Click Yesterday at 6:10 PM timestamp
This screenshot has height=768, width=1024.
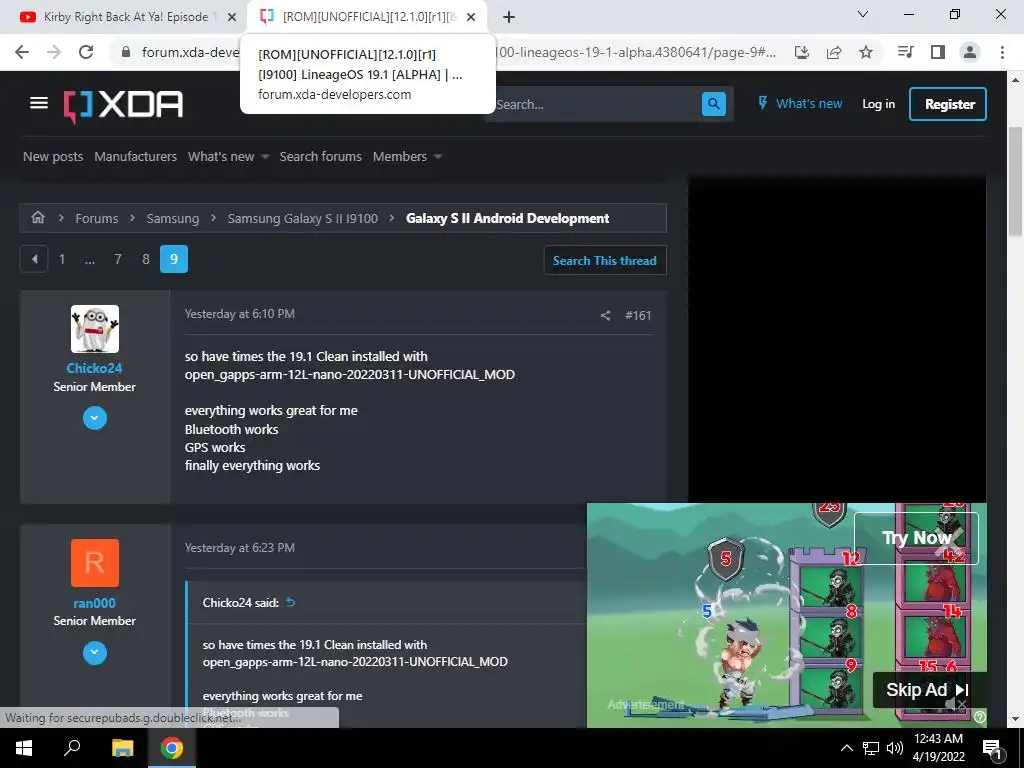pyautogui.click(x=240, y=313)
